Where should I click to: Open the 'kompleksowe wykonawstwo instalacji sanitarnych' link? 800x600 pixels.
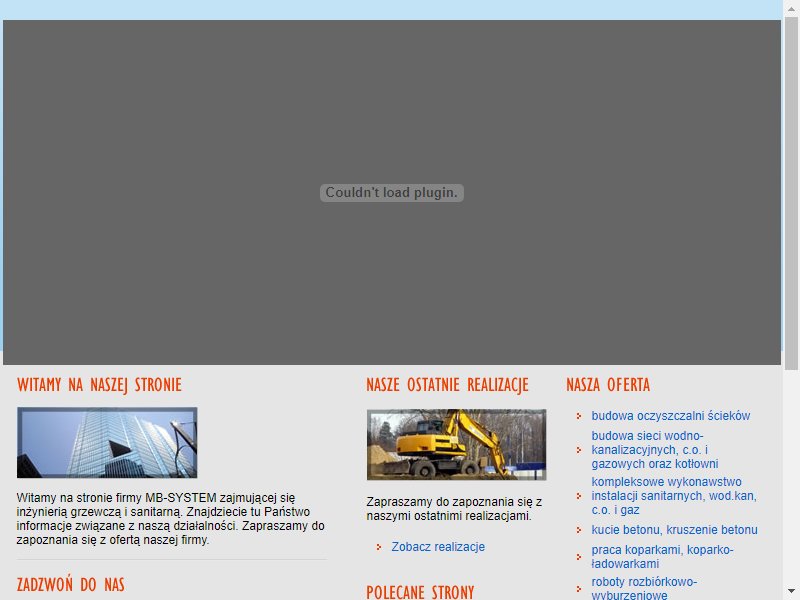(x=673, y=495)
